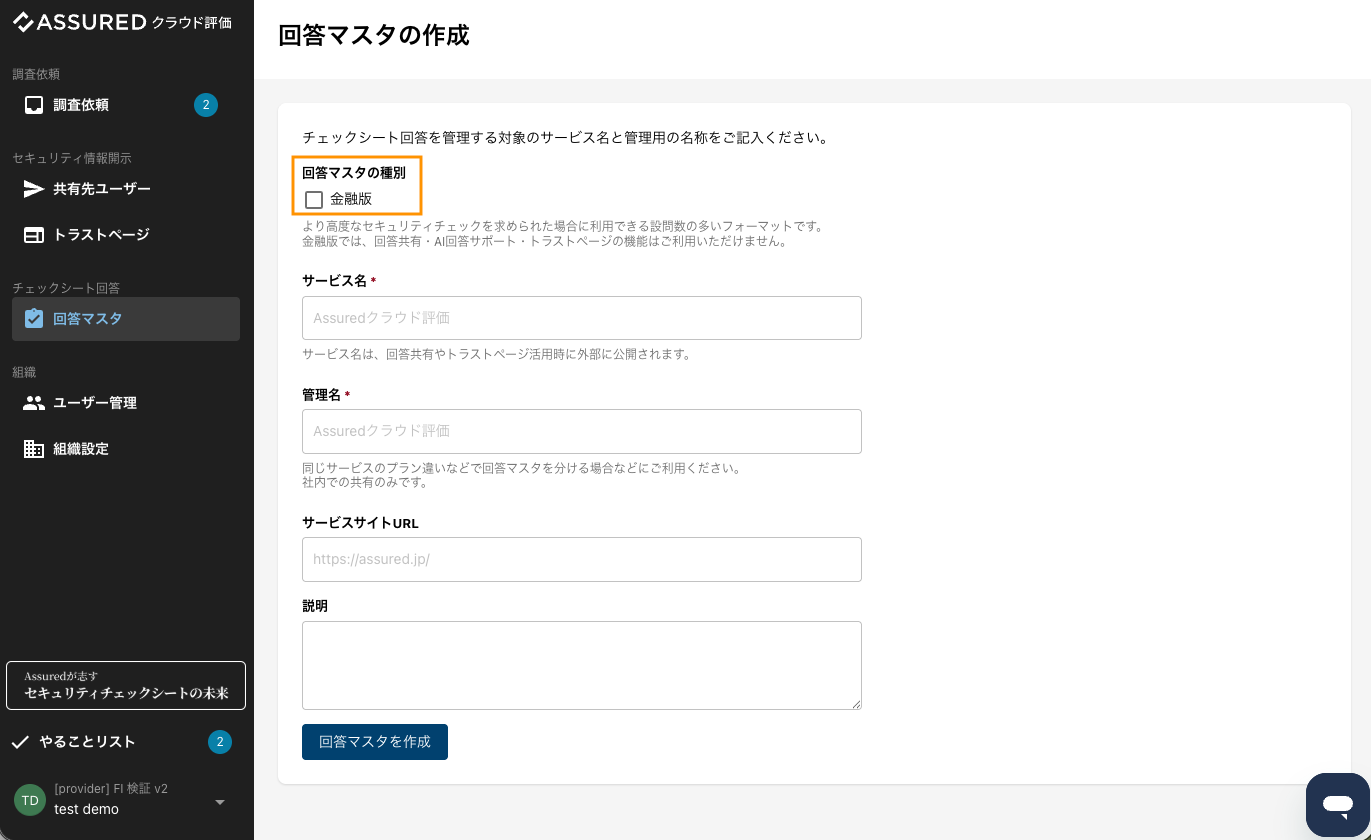
Task: Expand the test demo account menu arrow
Action: (x=220, y=802)
